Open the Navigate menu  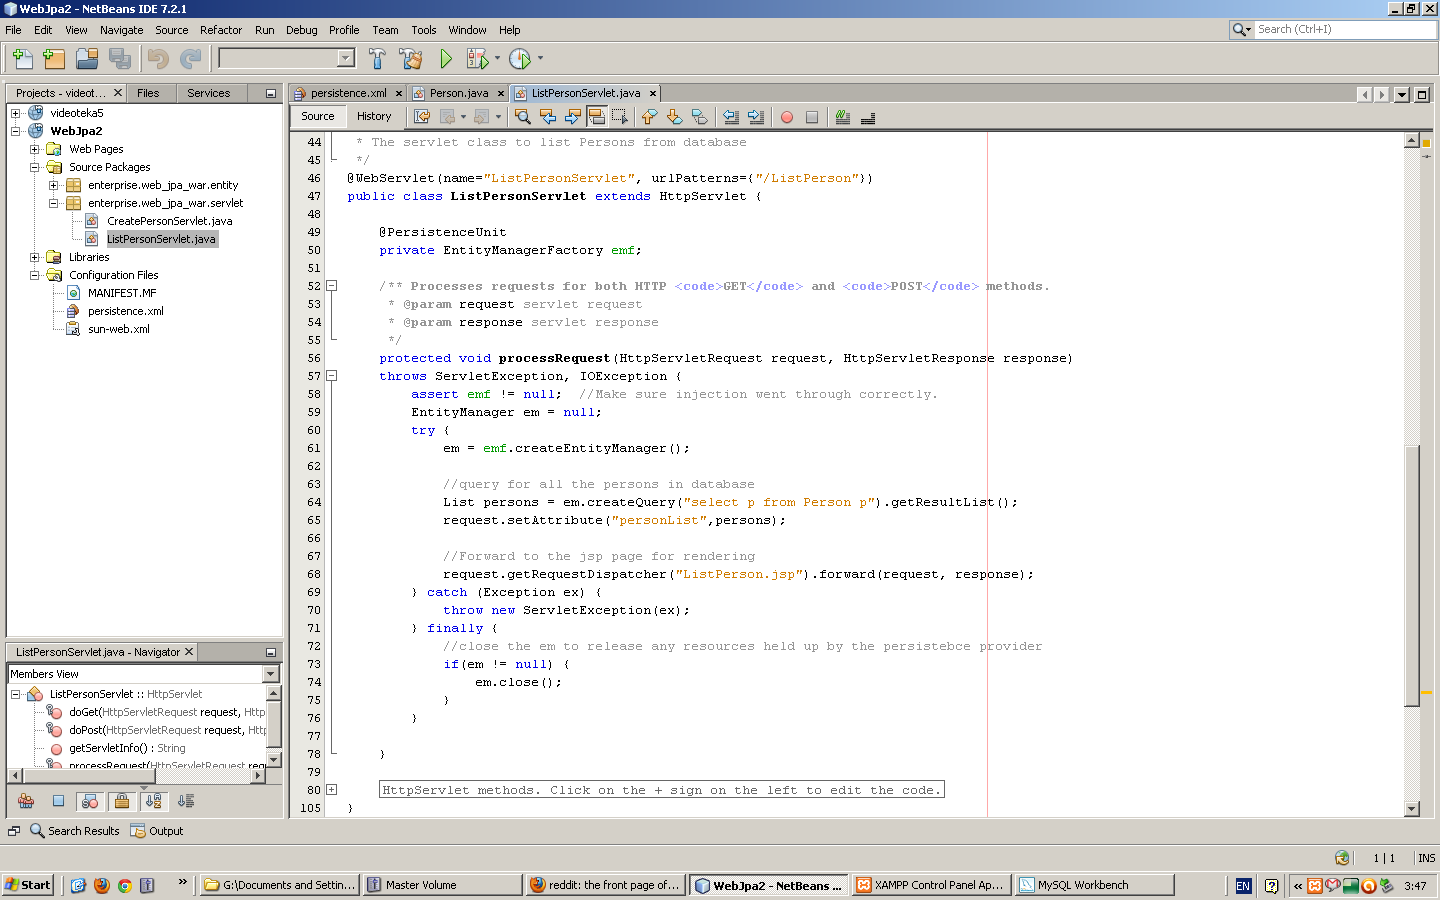tap(122, 30)
